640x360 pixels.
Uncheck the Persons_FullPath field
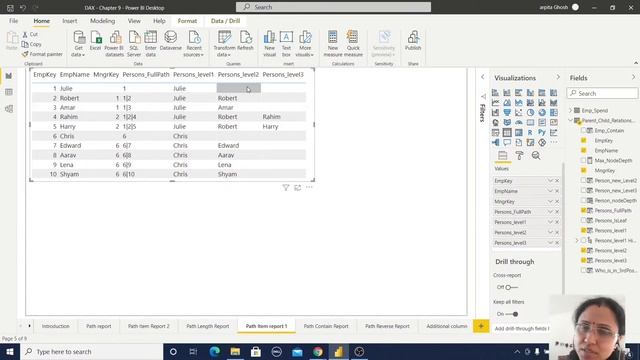583,210
